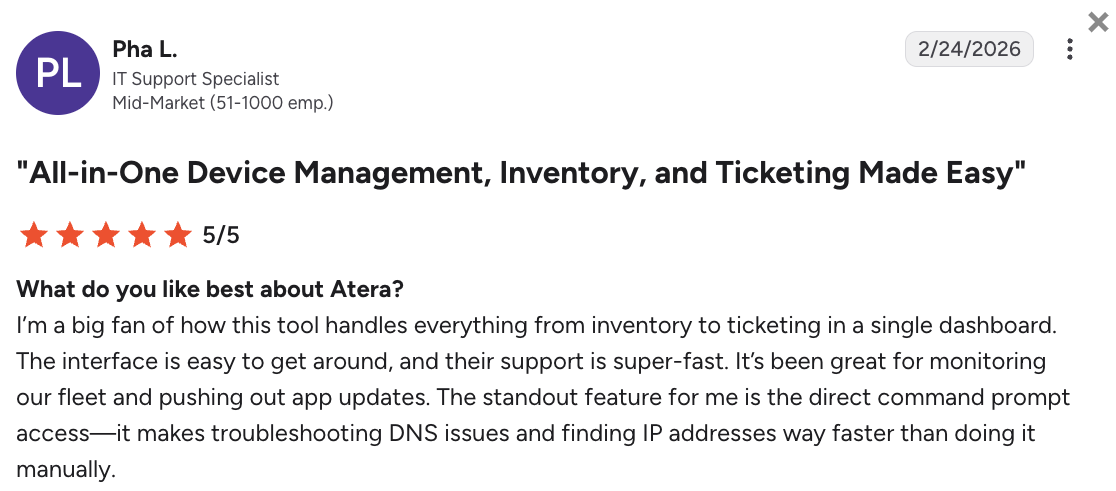Click the sentence about a single dashboard

coord(535,326)
